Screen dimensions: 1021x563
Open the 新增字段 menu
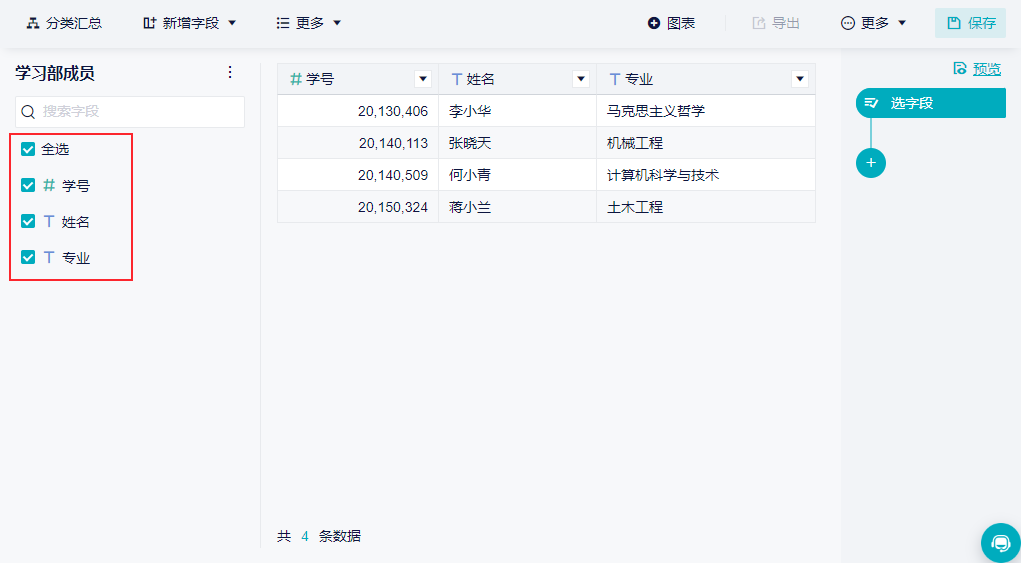[190, 23]
